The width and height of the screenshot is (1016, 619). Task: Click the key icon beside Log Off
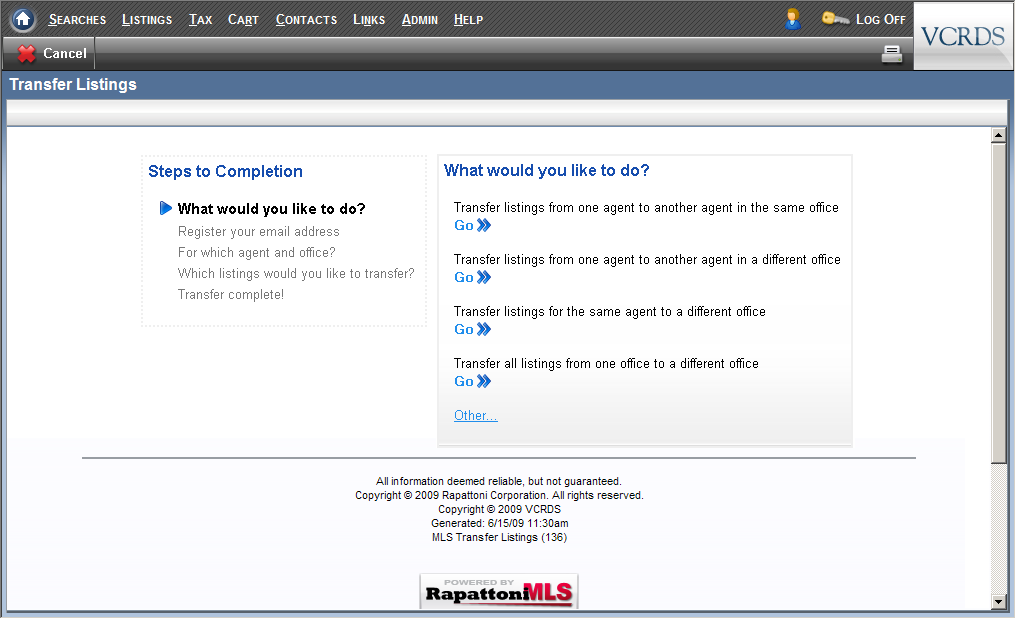tap(835, 19)
